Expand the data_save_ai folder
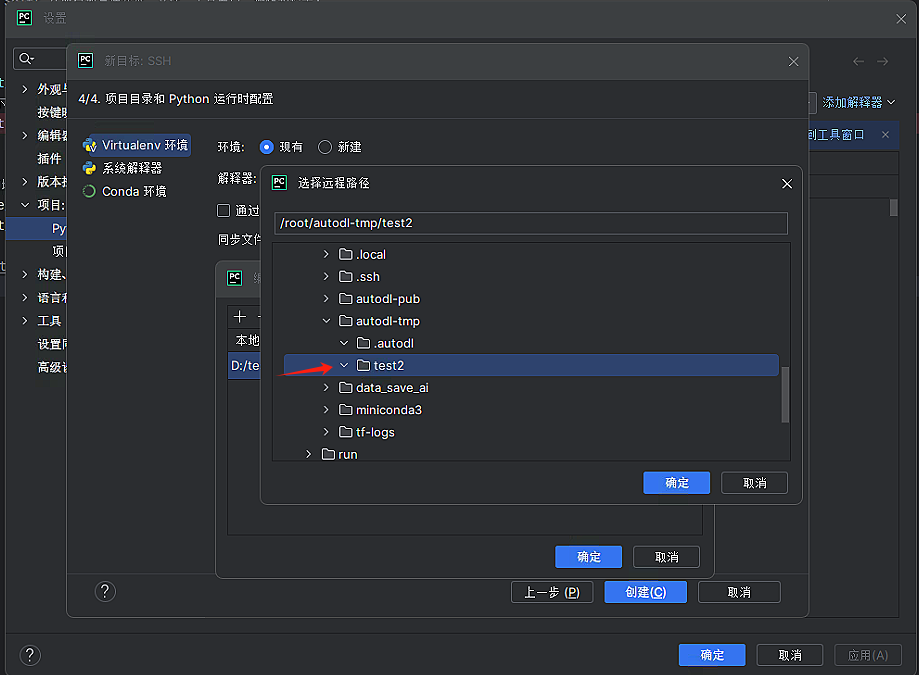Screen dimensions: 919x675 click(x=326, y=388)
